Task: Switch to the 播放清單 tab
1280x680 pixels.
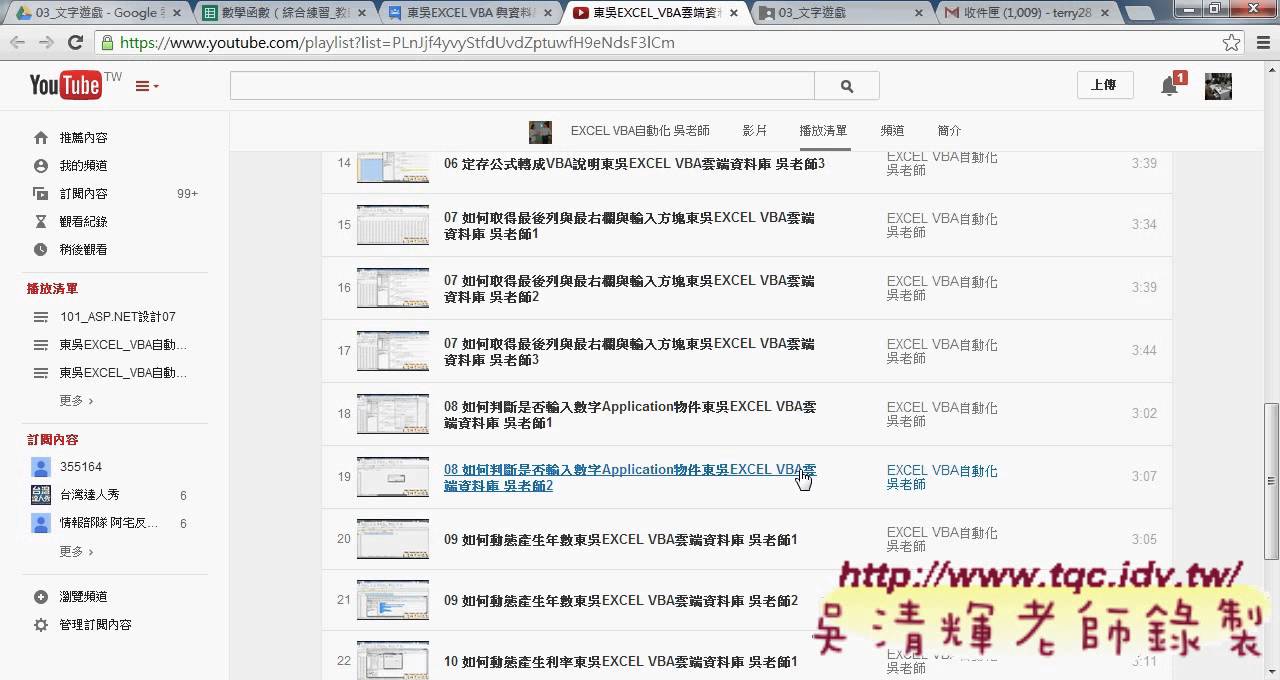Action: tap(823, 131)
